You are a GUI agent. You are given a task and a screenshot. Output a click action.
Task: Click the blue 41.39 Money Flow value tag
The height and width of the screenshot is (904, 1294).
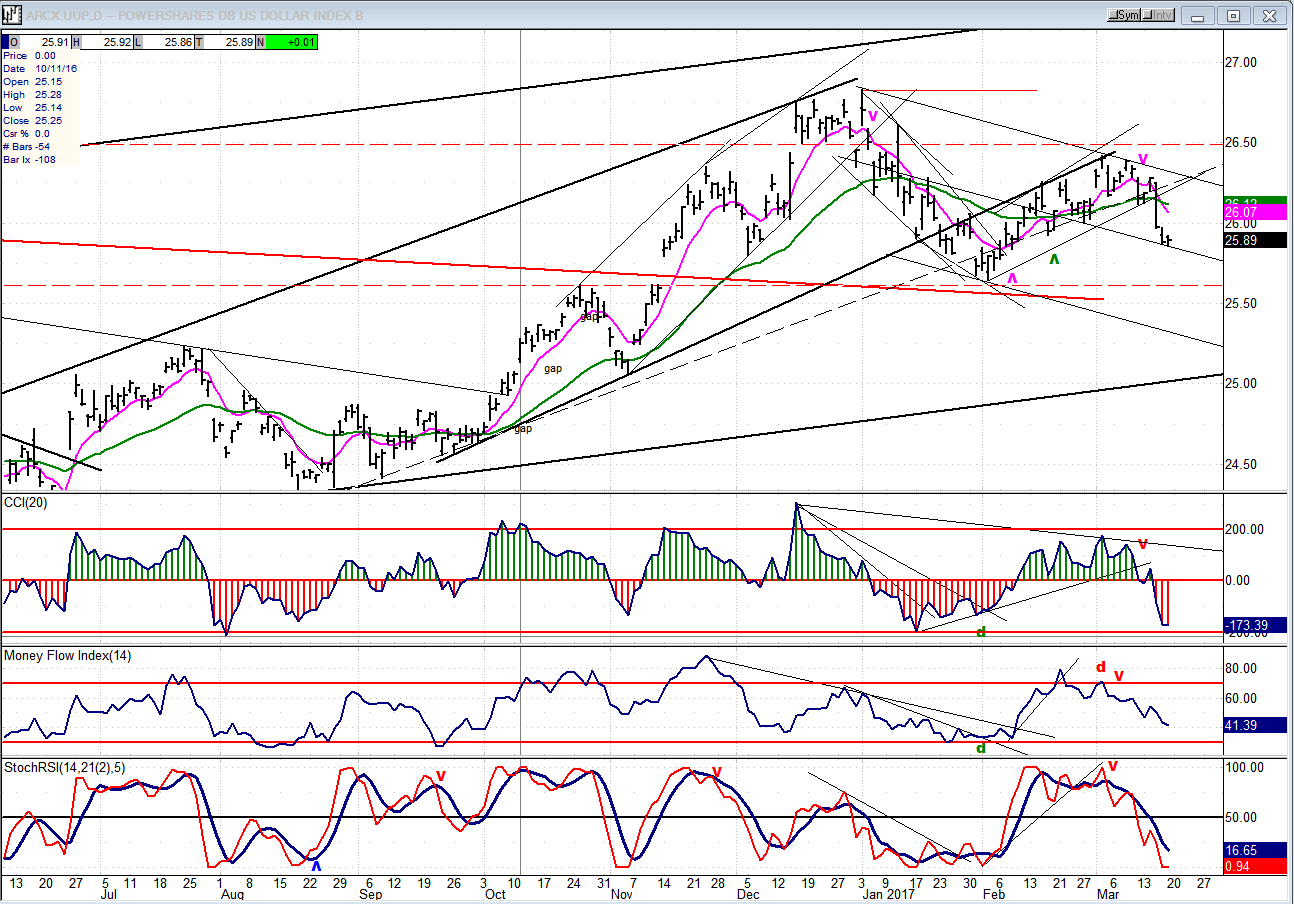point(1254,722)
